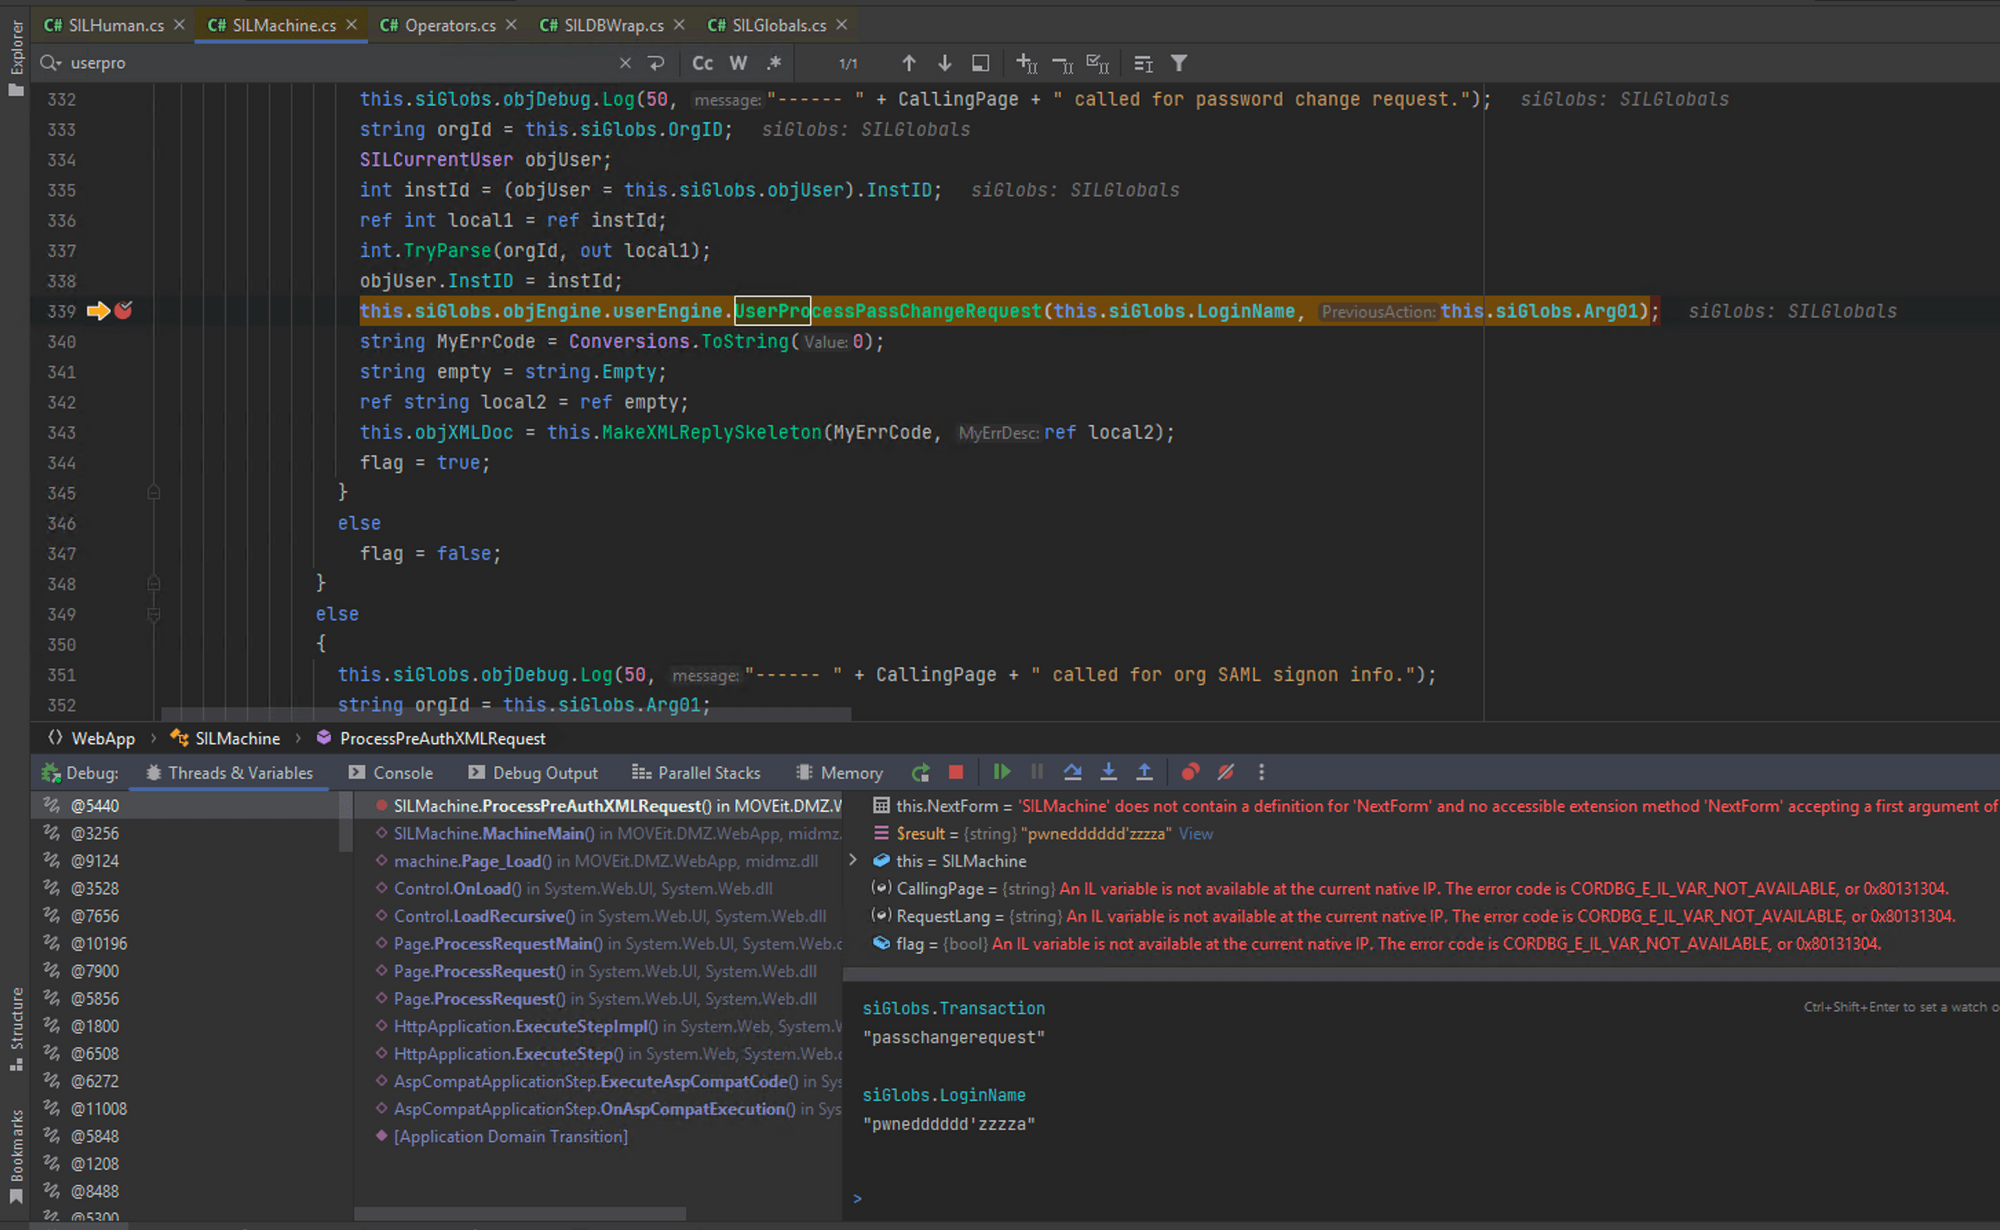Jump to previous search occurrence arrow
The image size is (2000, 1230).
point(908,63)
